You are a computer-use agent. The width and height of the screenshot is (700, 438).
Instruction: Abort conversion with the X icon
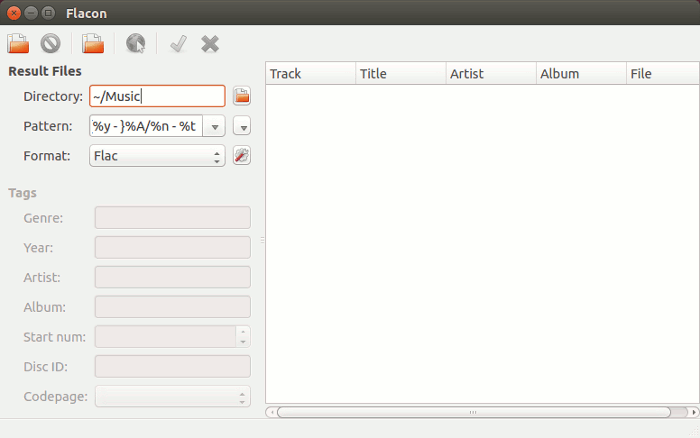click(x=210, y=44)
